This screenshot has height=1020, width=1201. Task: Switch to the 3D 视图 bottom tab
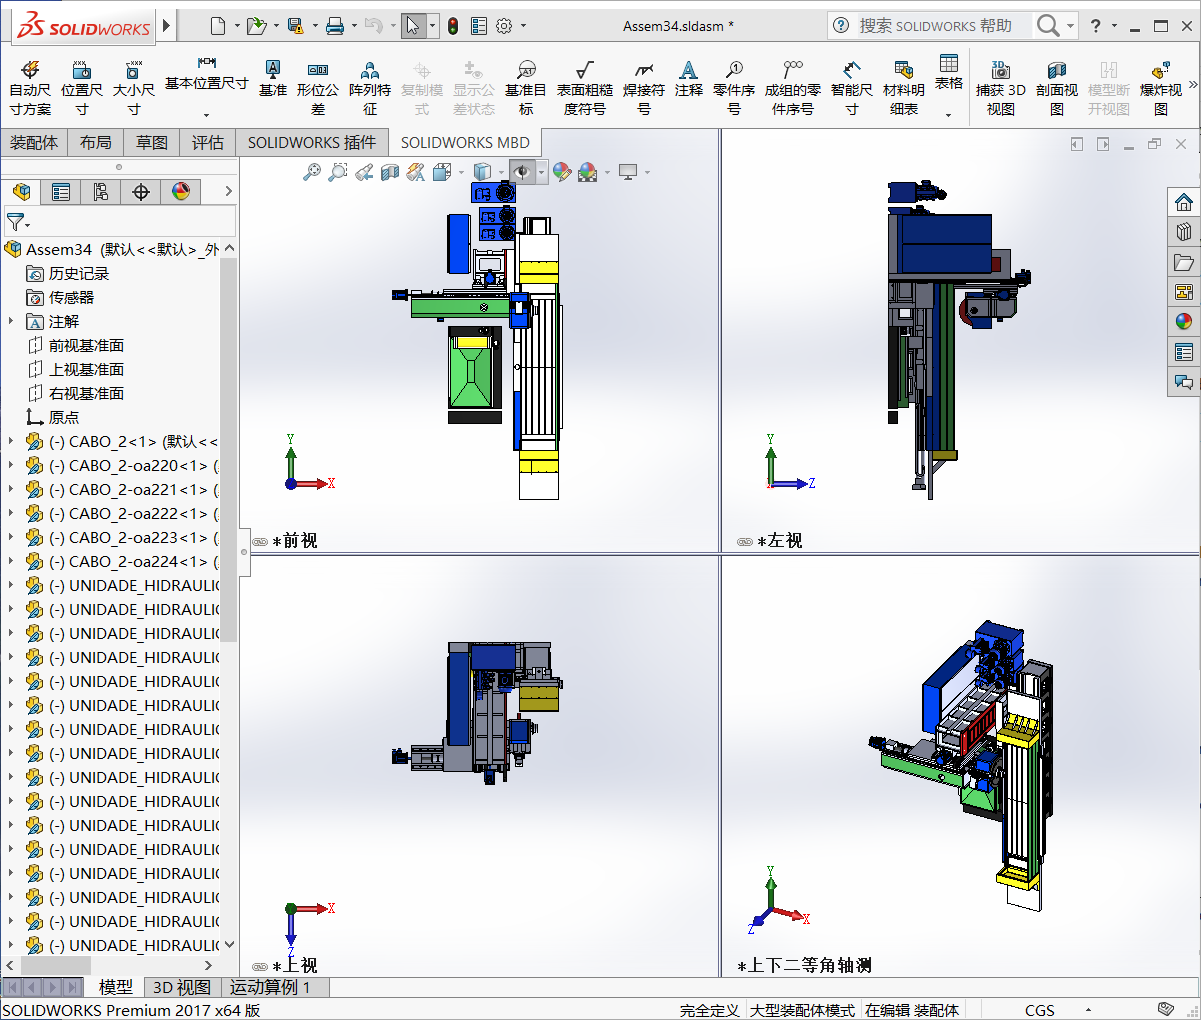click(182, 987)
